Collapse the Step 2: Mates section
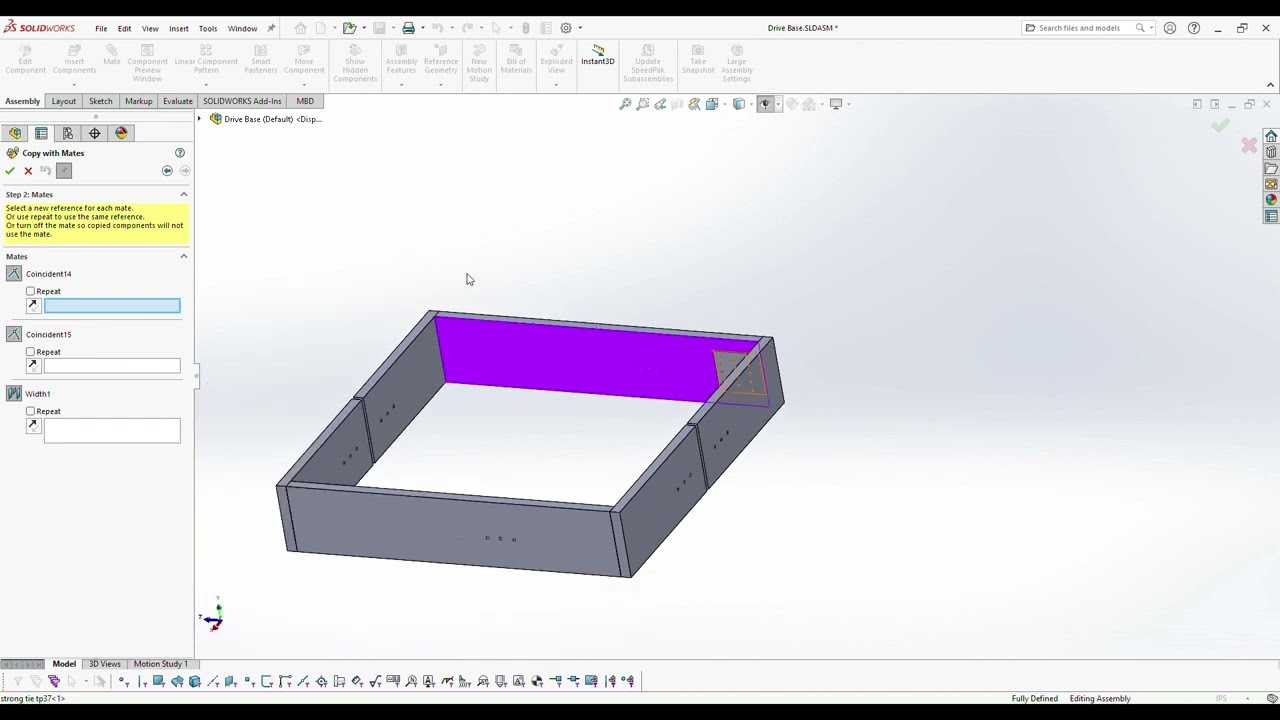The height and width of the screenshot is (720, 1280). (184, 194)
